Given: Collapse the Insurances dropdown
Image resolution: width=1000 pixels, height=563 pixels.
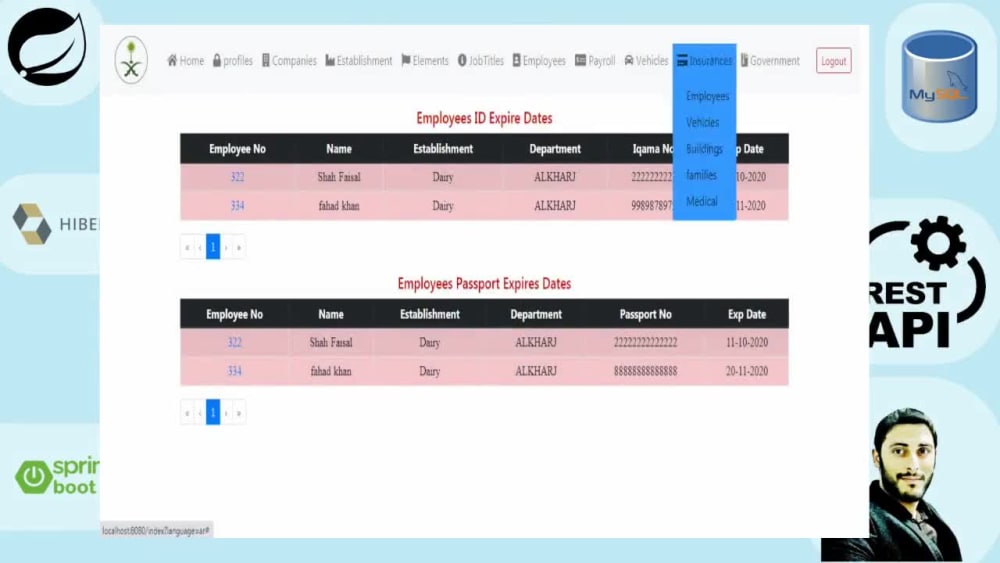Looking at the screenshot, I should [x=705, y=61].
